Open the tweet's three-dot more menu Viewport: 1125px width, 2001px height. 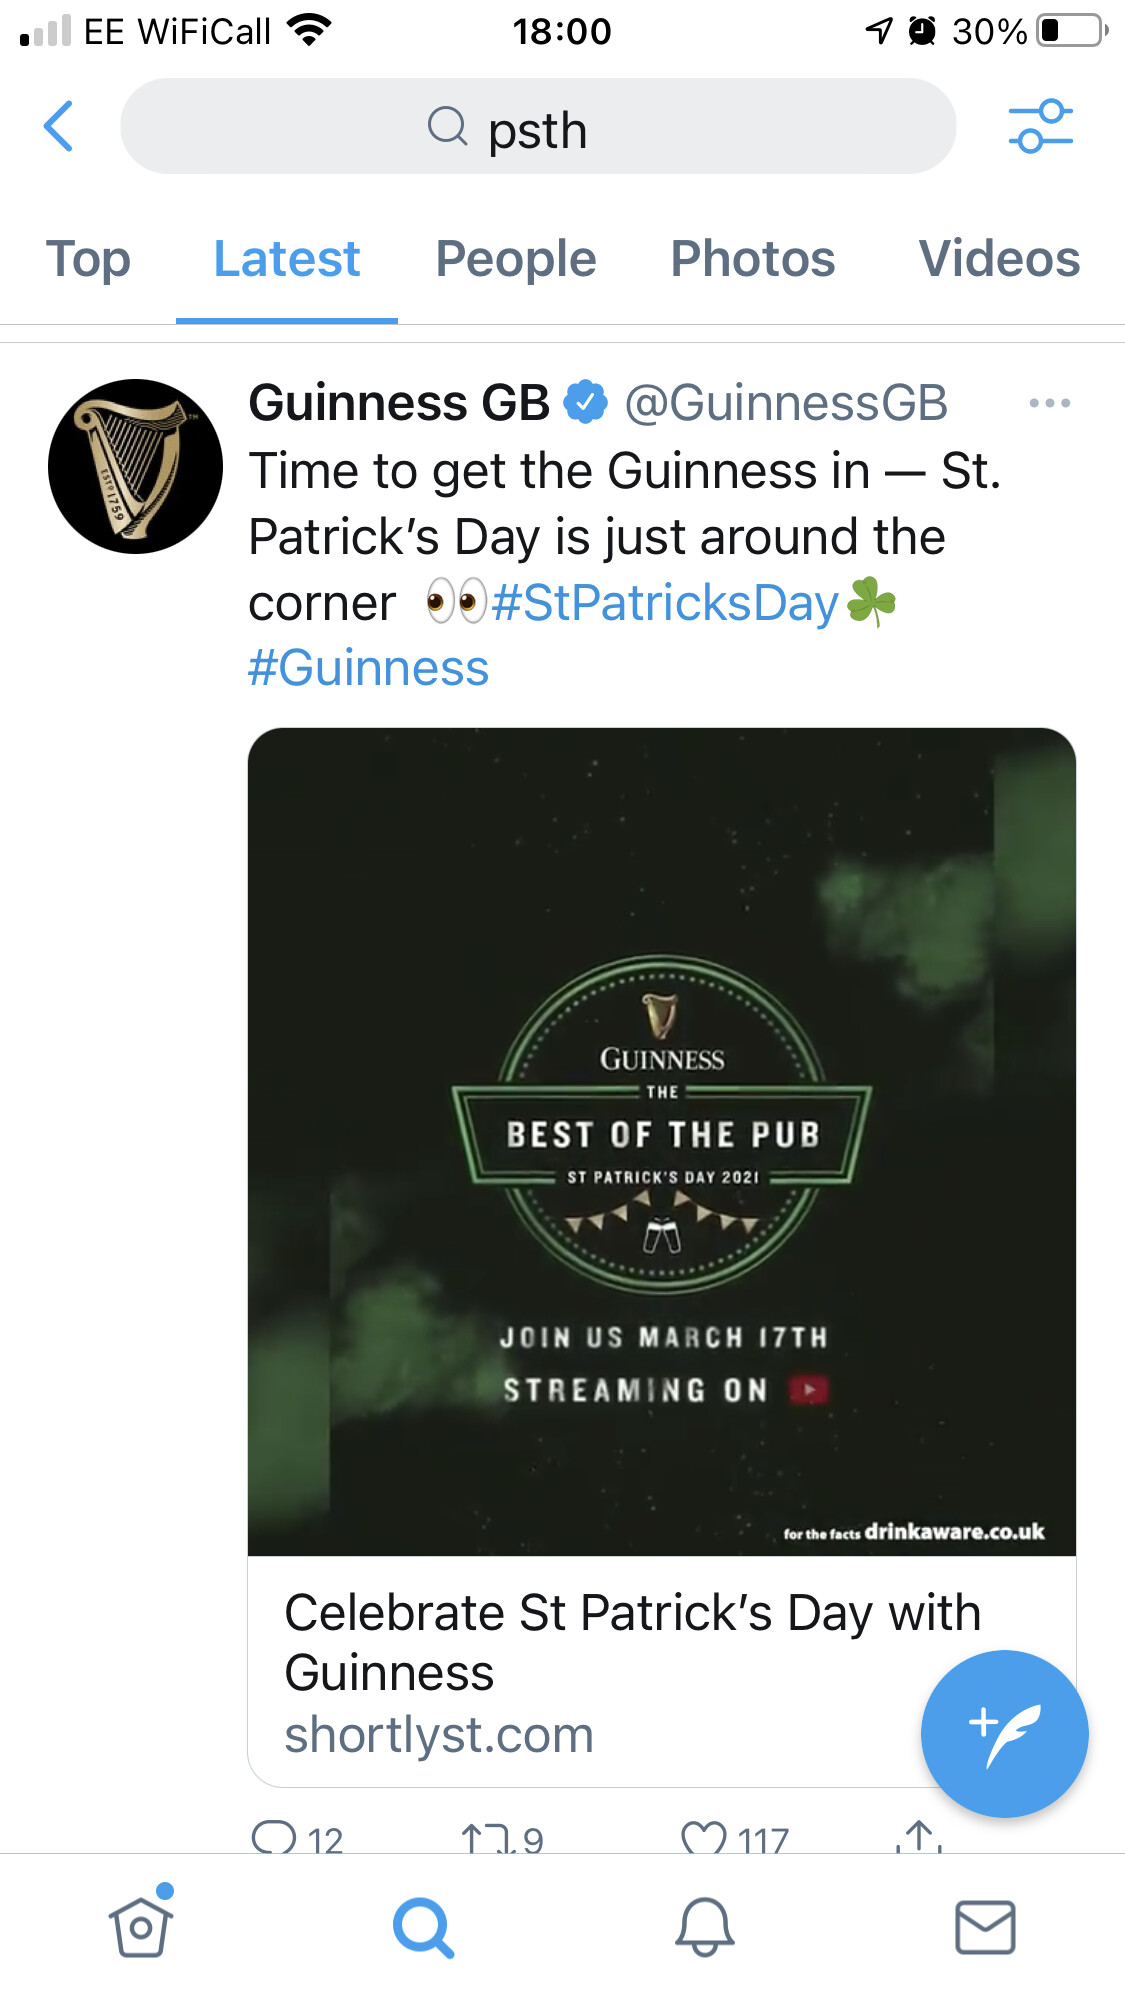coord(1050,403)
